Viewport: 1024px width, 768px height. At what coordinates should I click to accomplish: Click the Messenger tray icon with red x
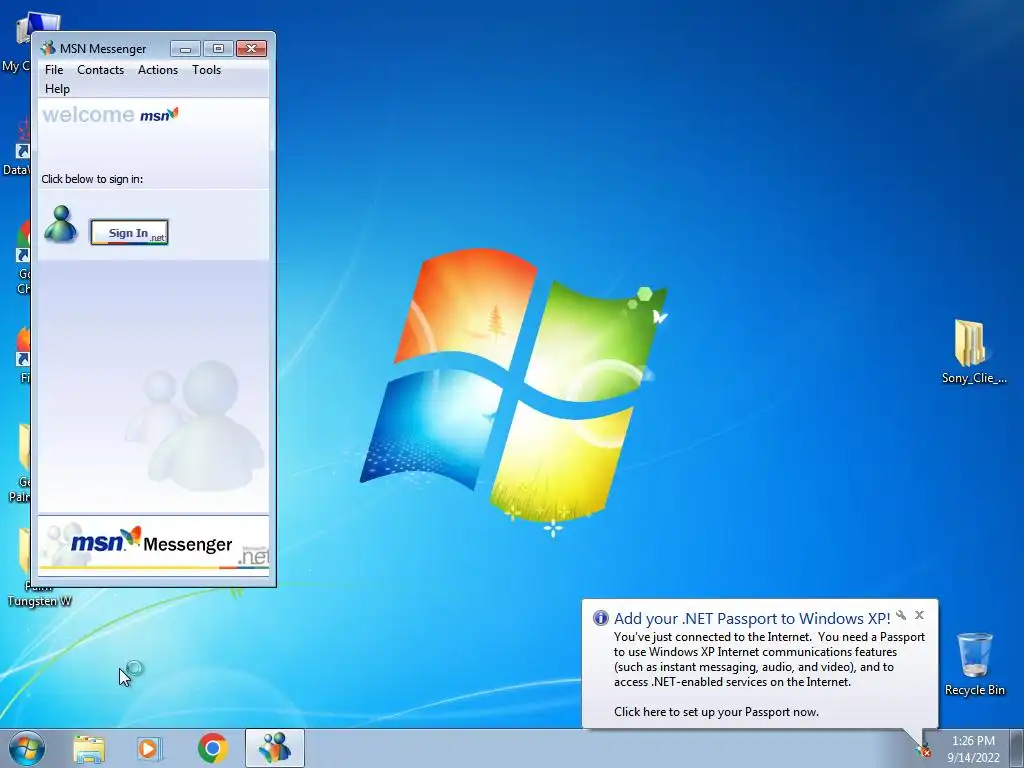(x=923, y=750)
